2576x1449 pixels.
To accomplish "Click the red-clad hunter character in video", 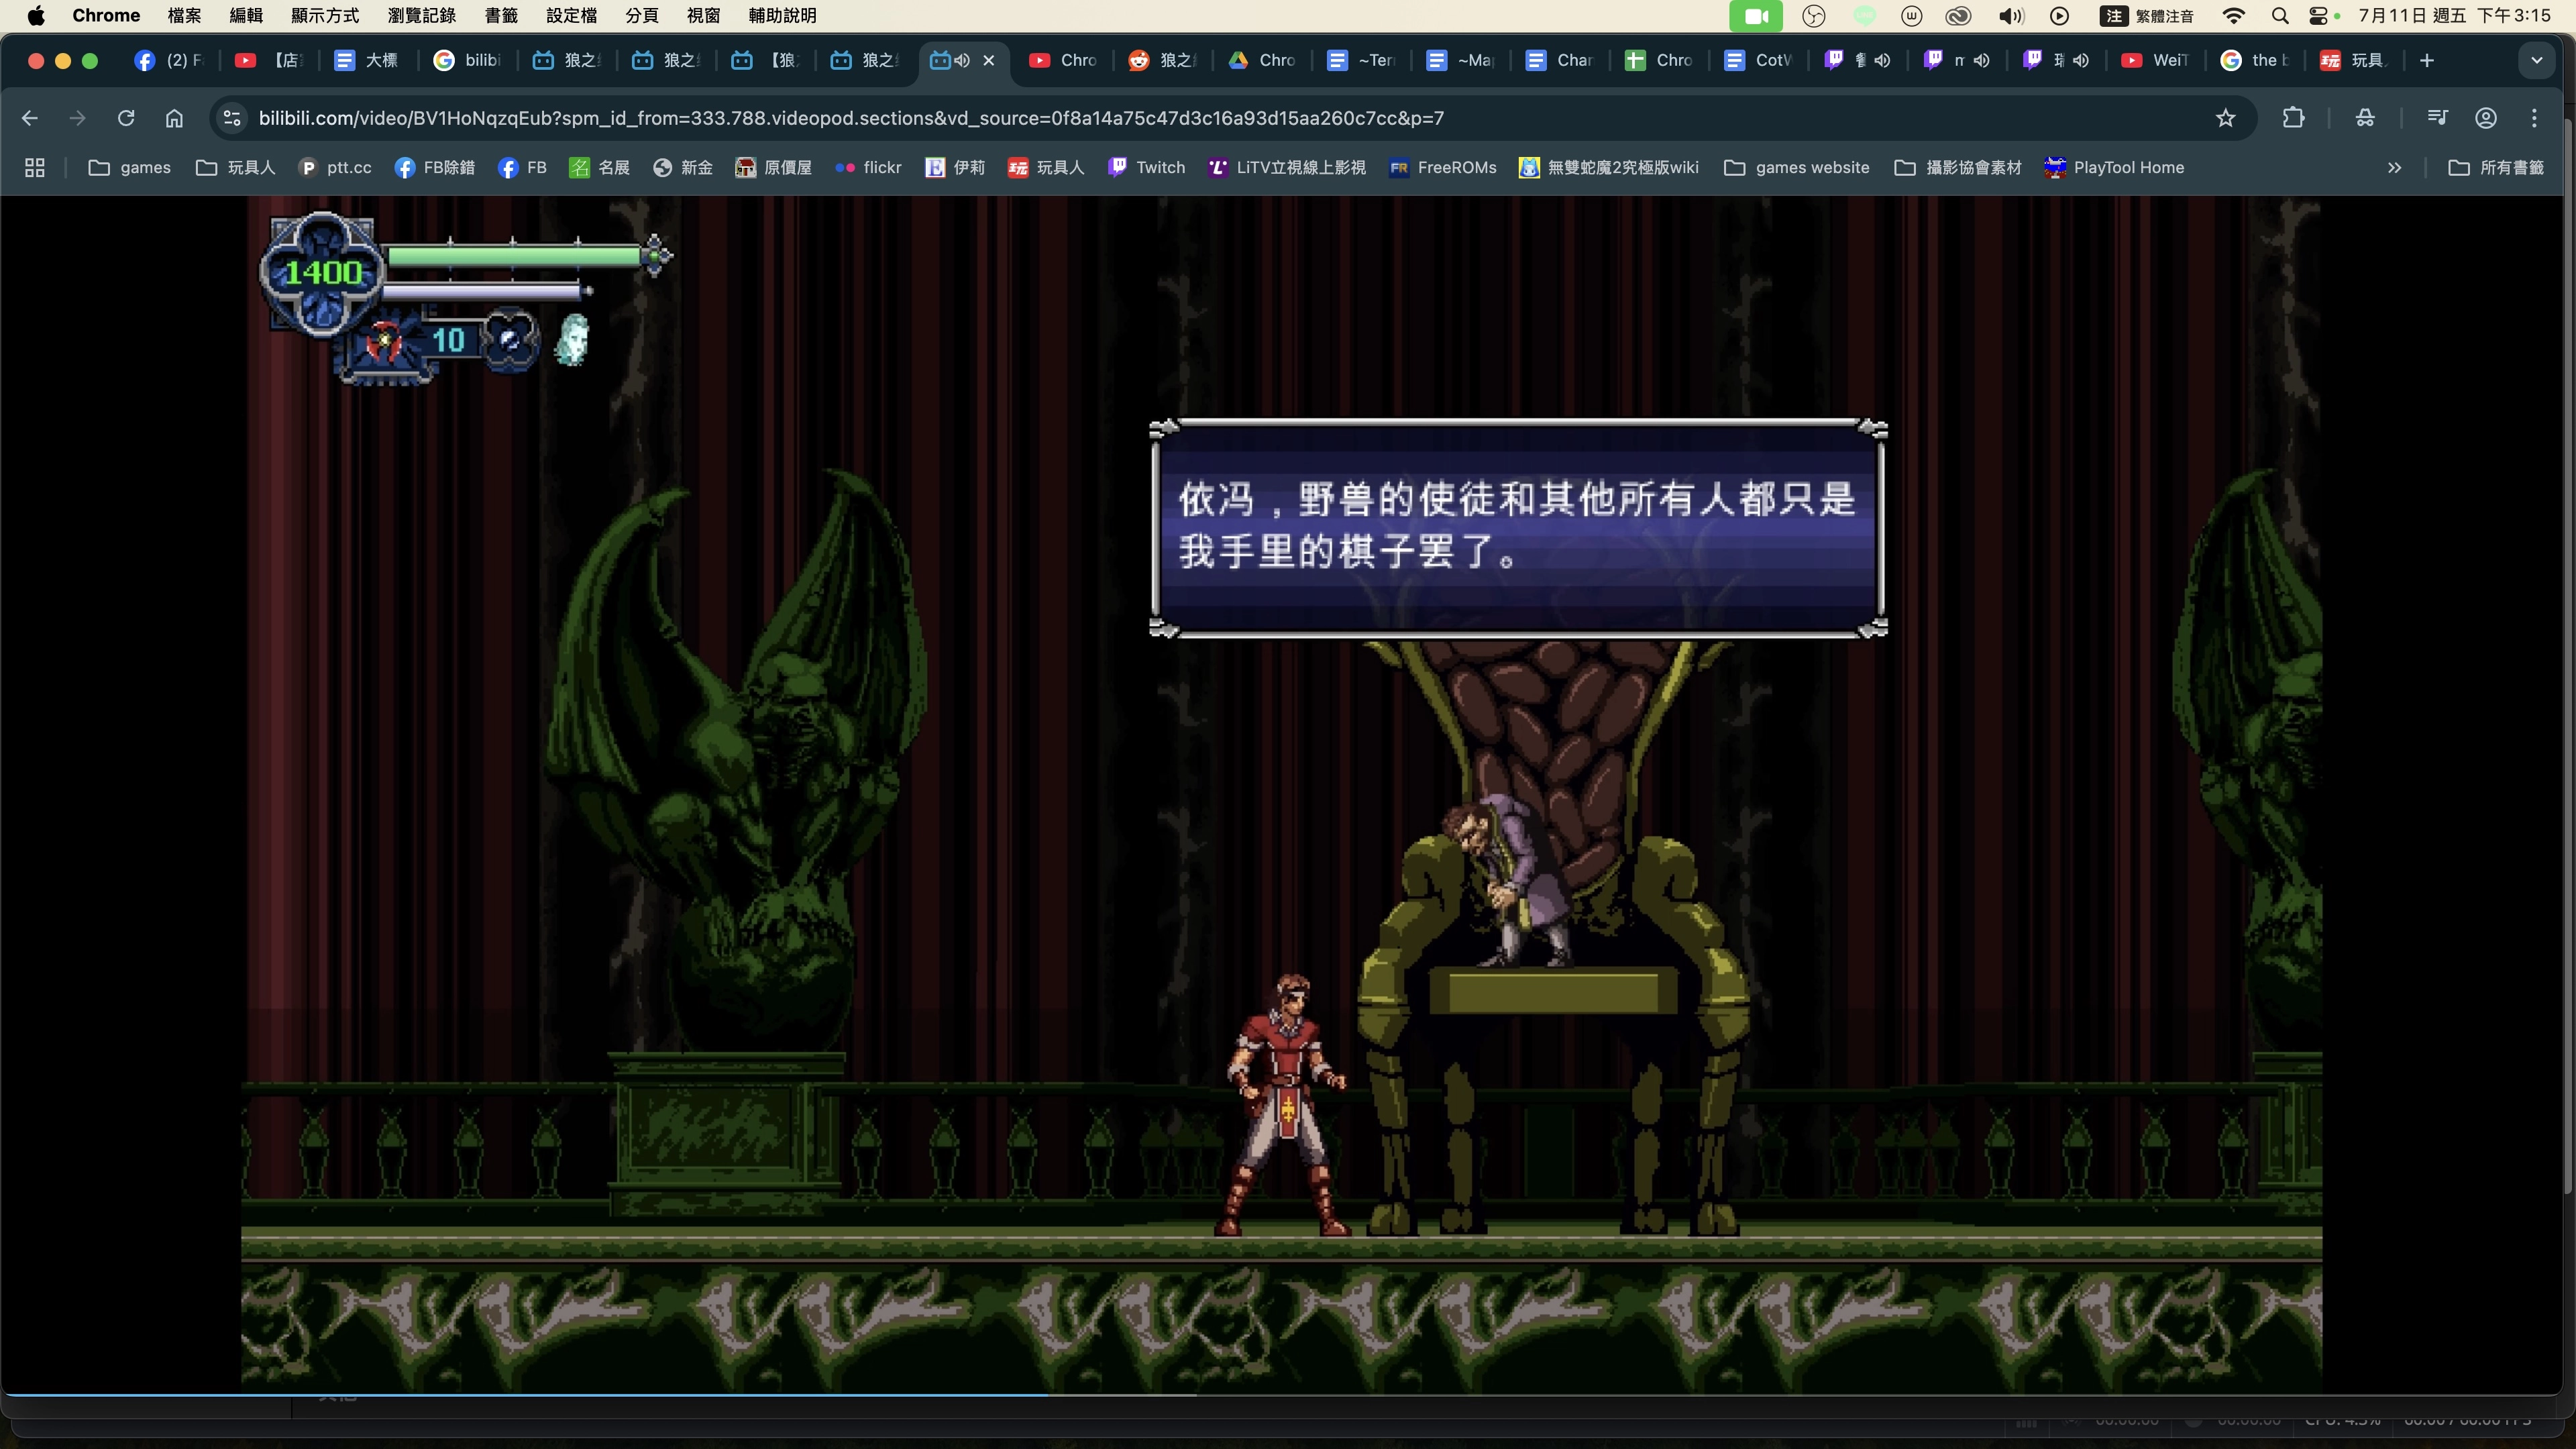I will (1284, 1106).
